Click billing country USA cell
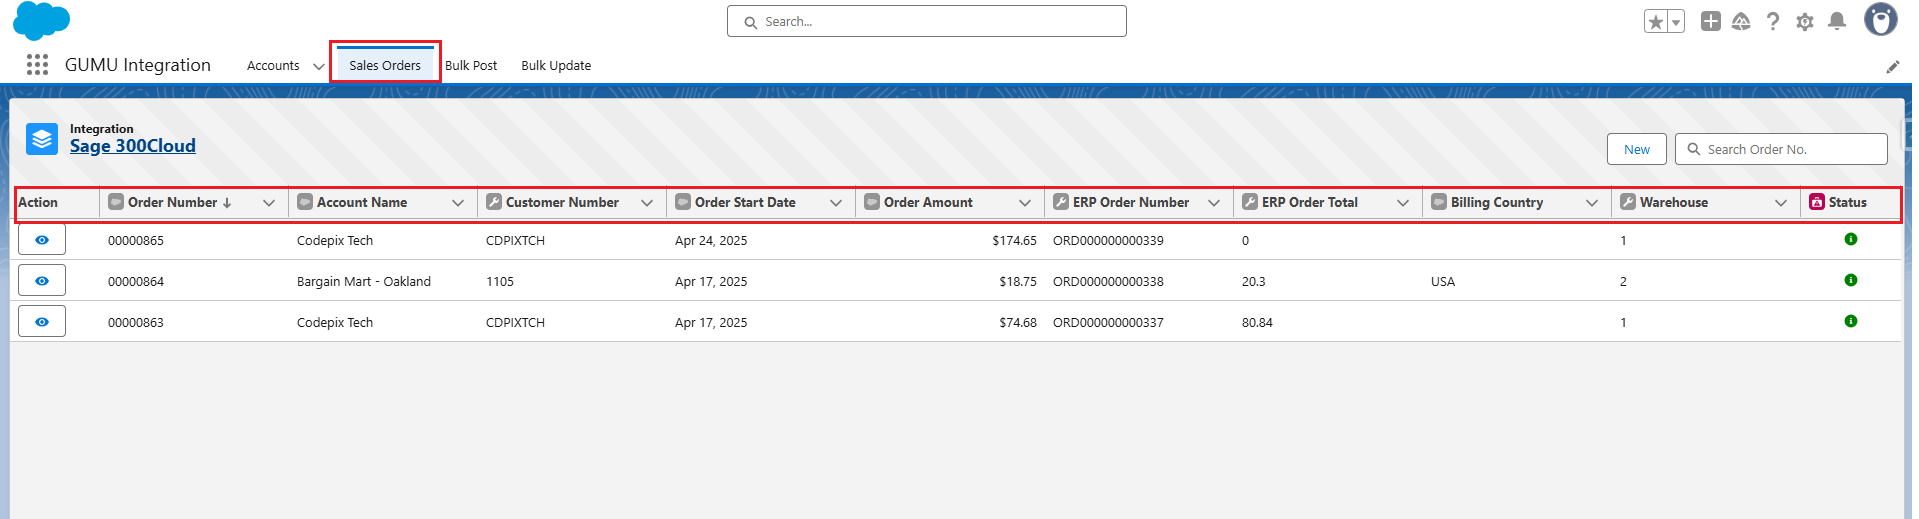 pos(1443,282)
